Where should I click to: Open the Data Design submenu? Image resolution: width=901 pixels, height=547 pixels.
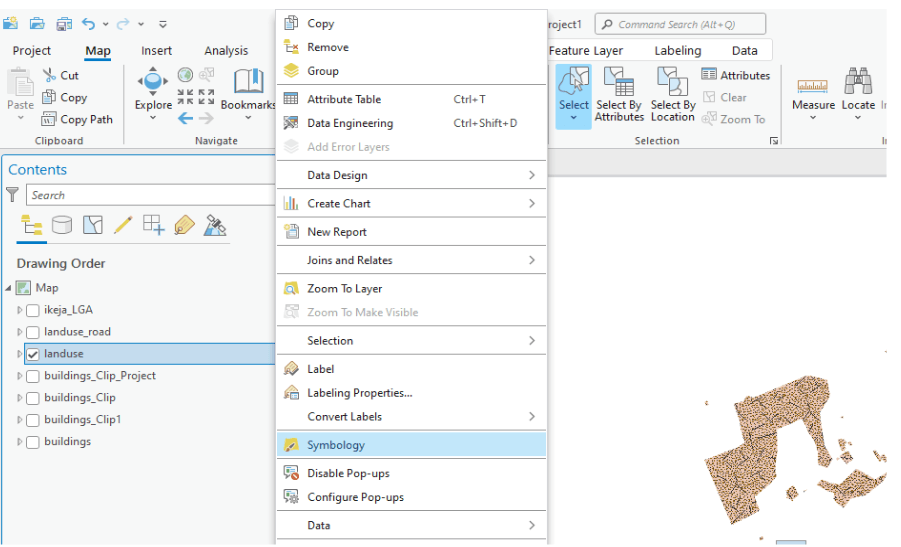pos(411,175)
